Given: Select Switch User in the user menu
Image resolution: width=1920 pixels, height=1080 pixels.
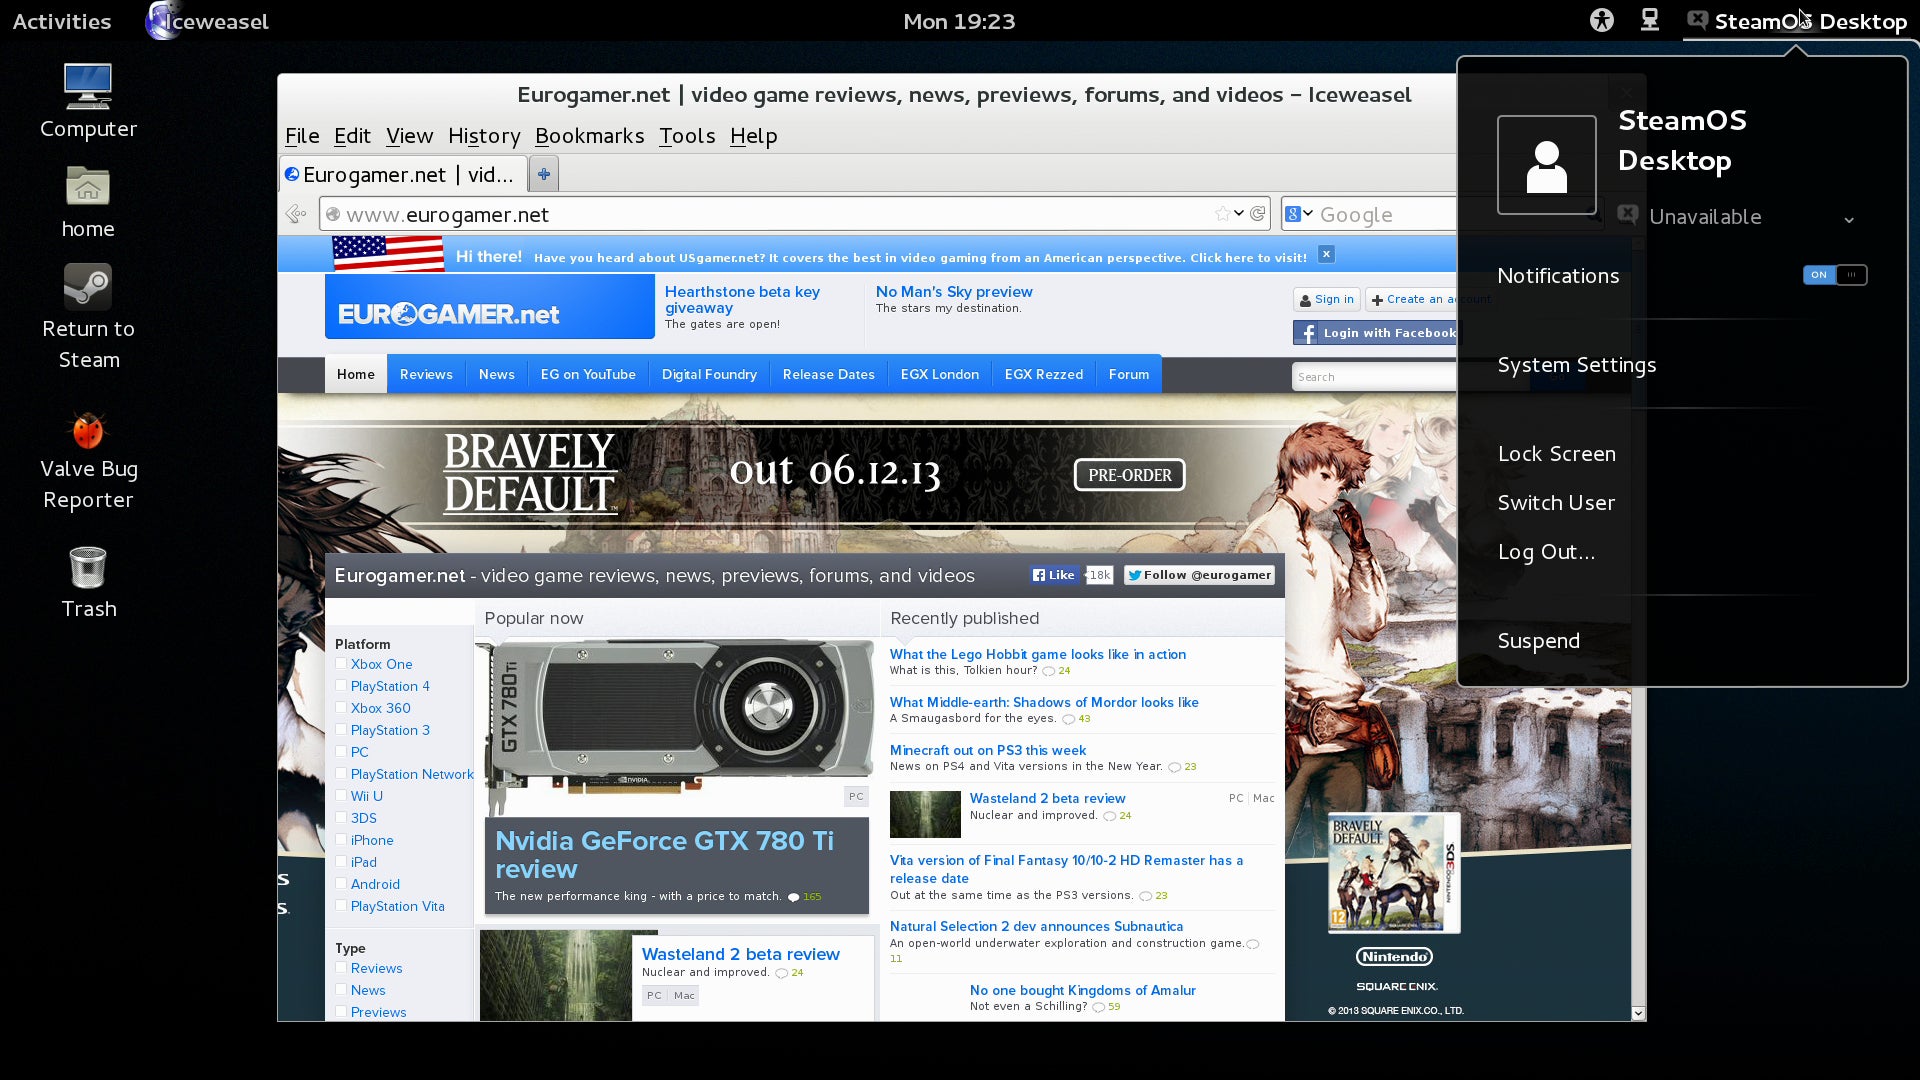Looking at the screenshot, I should coord(1556,503).
